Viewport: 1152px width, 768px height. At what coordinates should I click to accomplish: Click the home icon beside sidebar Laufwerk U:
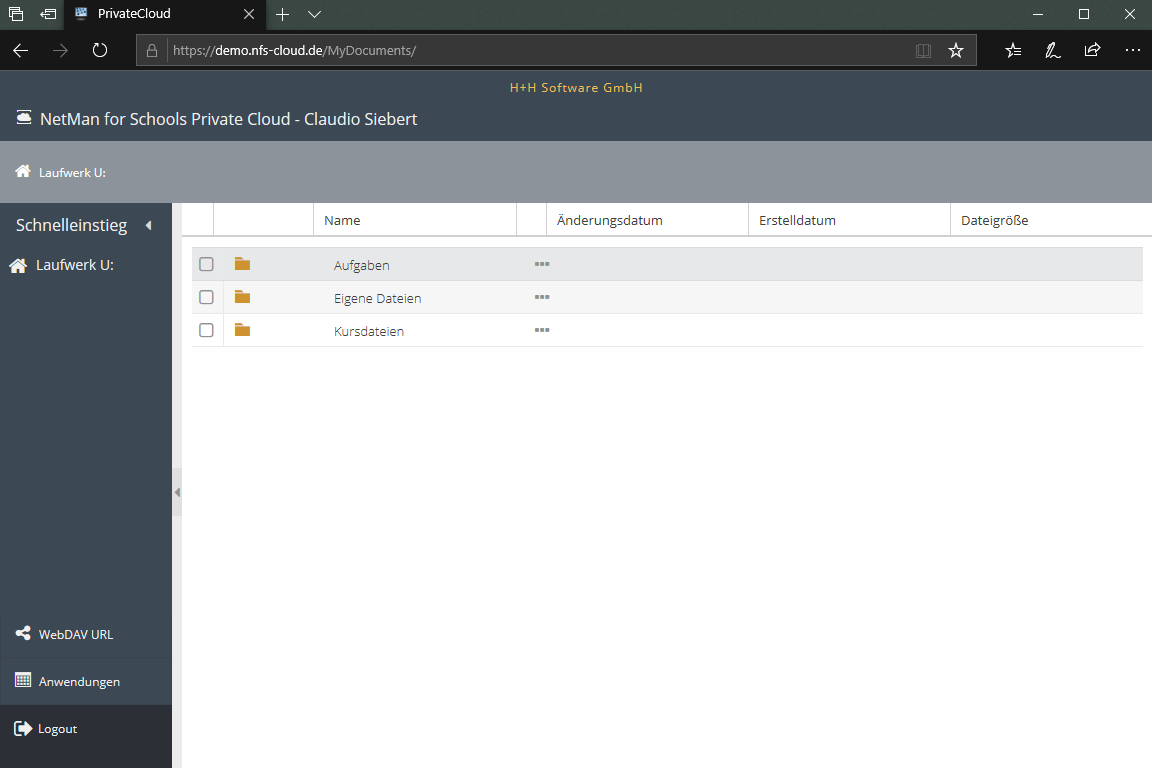[18, 265]
